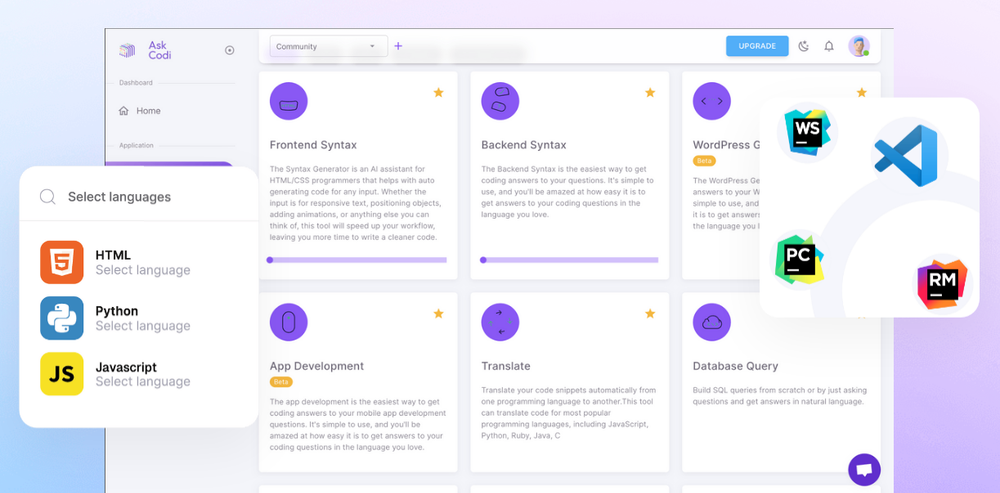Open notifications bell icon
1000x493 pixels.
point(829,46)
